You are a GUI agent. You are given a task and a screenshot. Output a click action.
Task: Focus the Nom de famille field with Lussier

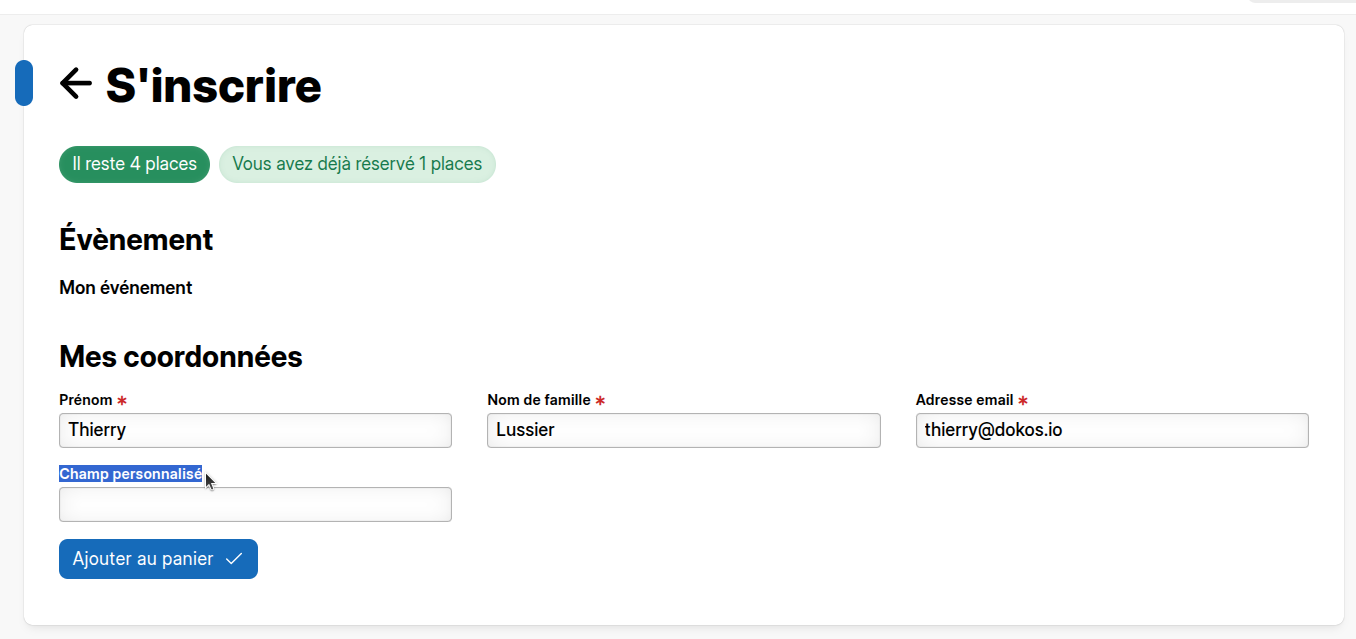pyautogui.click(x=683, y=431)
